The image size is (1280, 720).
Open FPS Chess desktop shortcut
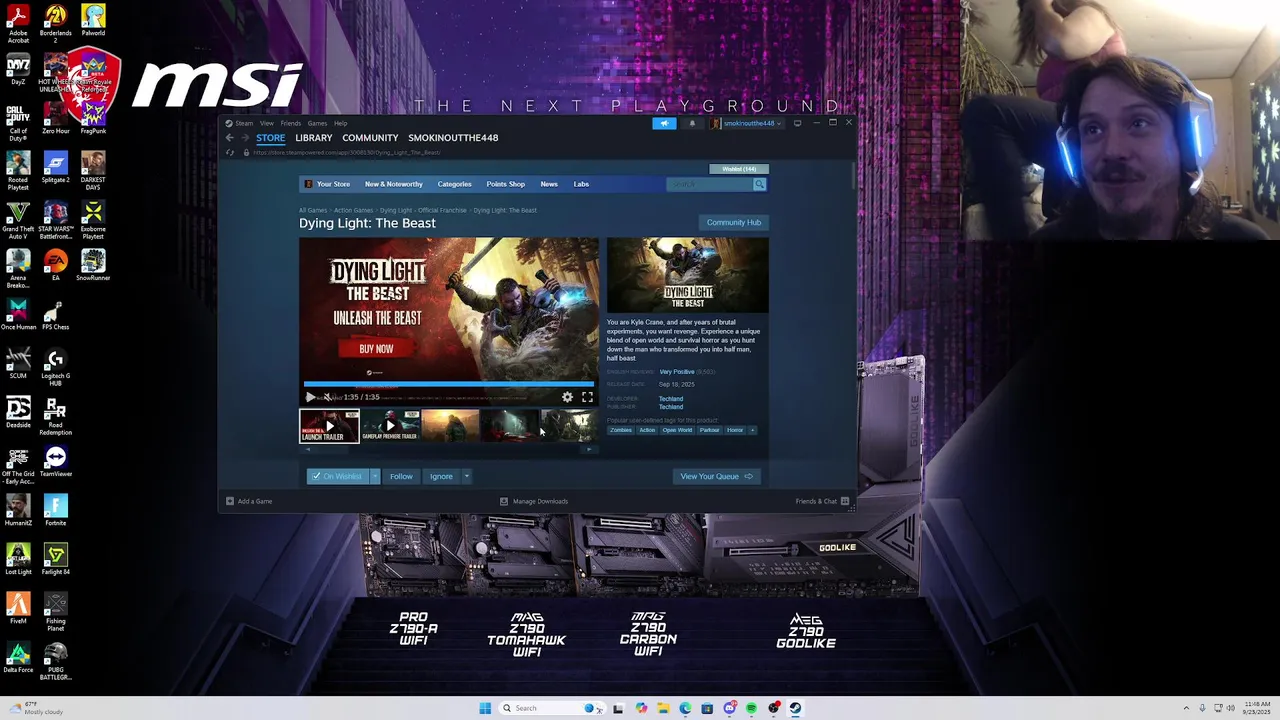click(55, 314)
